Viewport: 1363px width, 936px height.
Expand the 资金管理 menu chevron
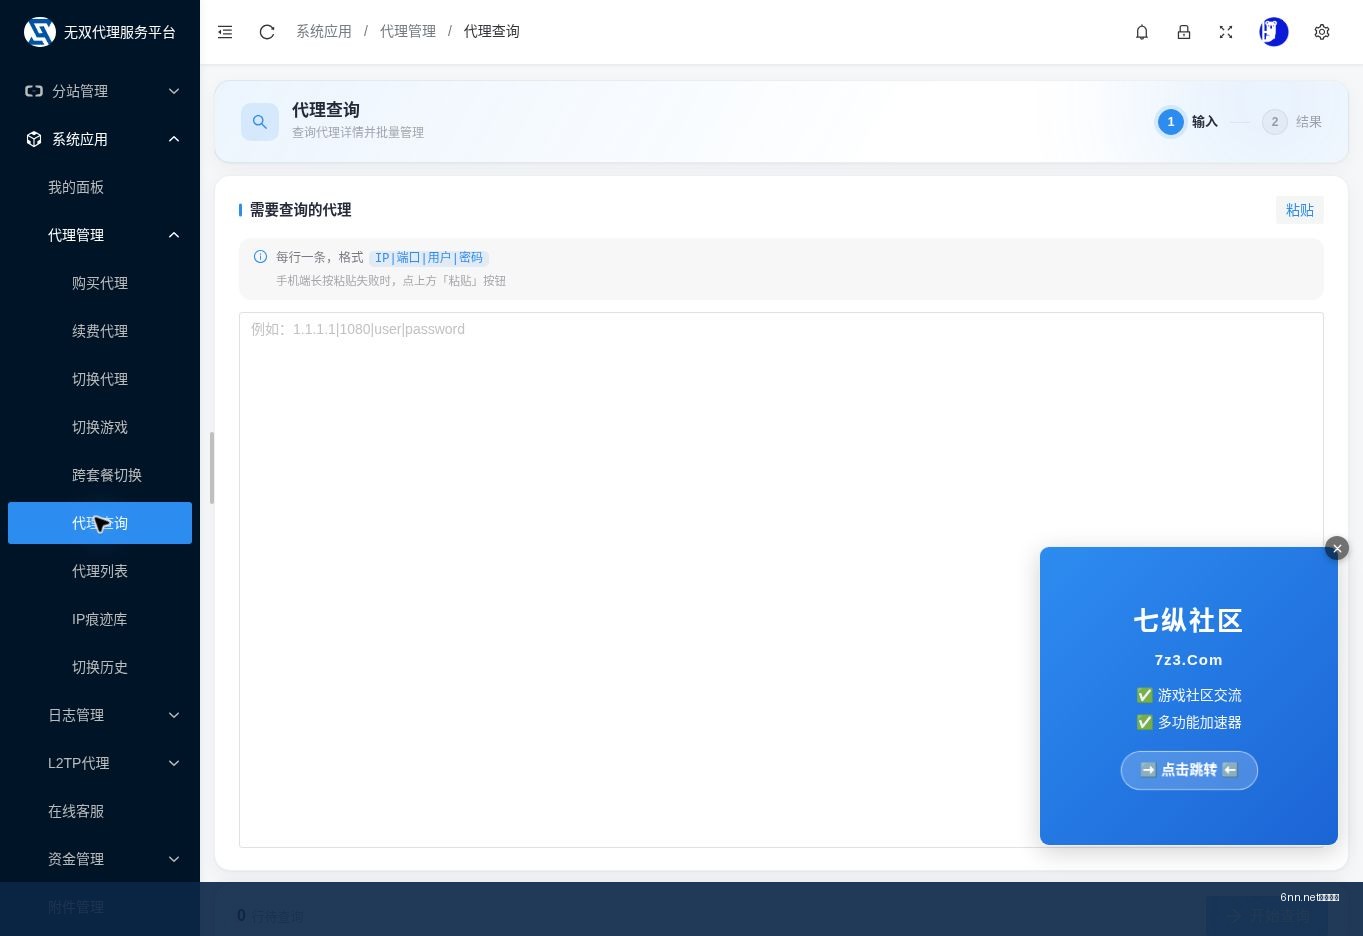coord(174,859)
